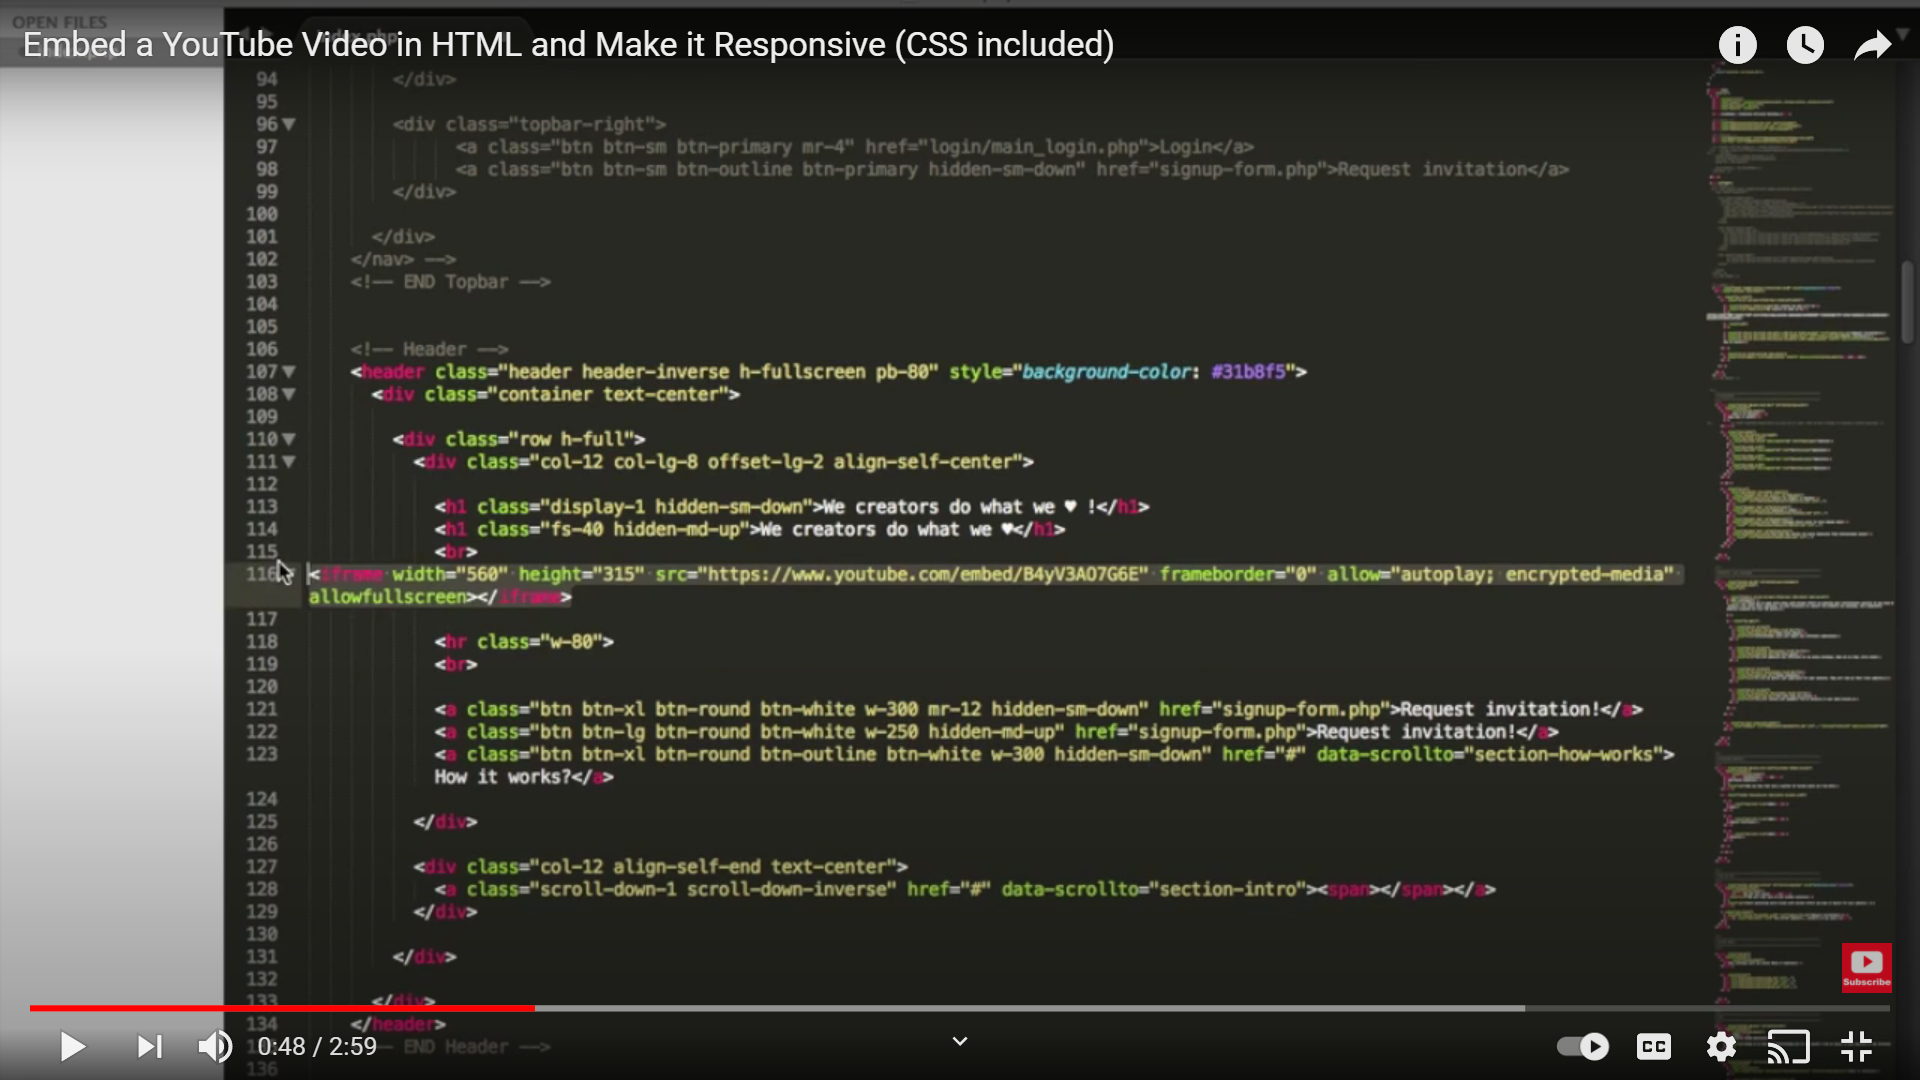Collapse code fold arrow on line 111
This screenshot has height=1080, width=1920.
(x=289, y=462)
